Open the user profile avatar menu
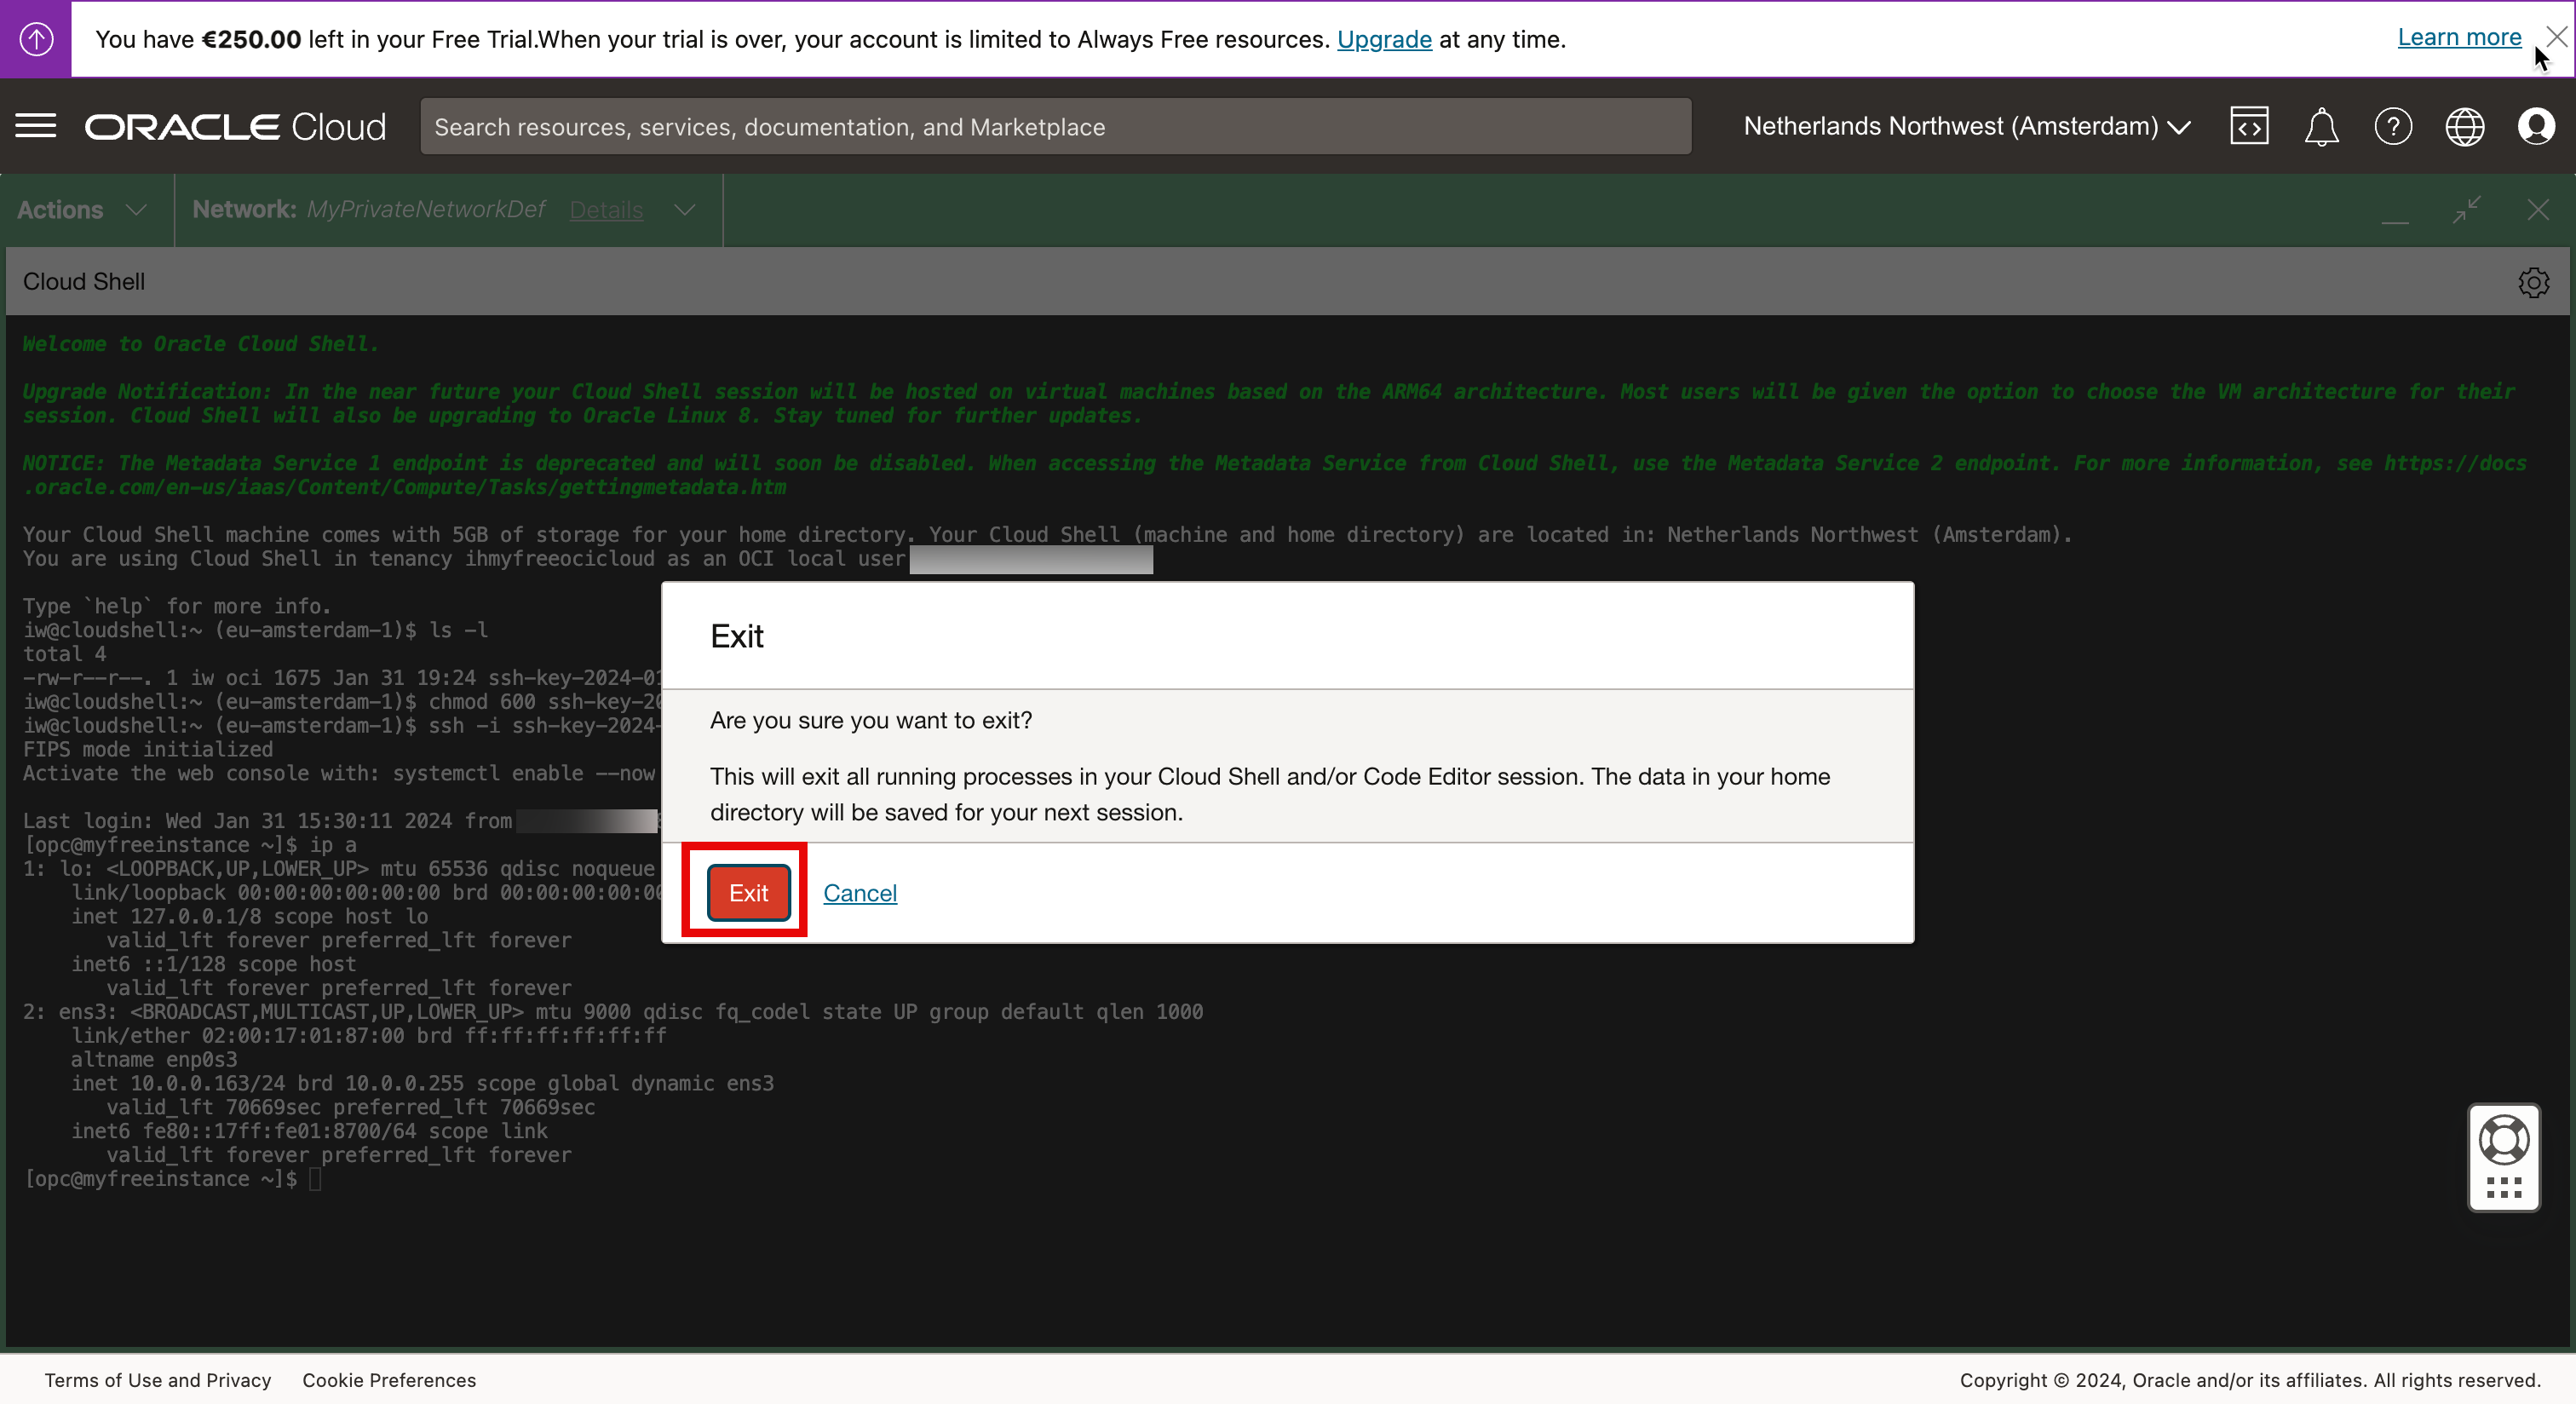Viewport: 2576px width, 1404px height. pos(2536,127)
